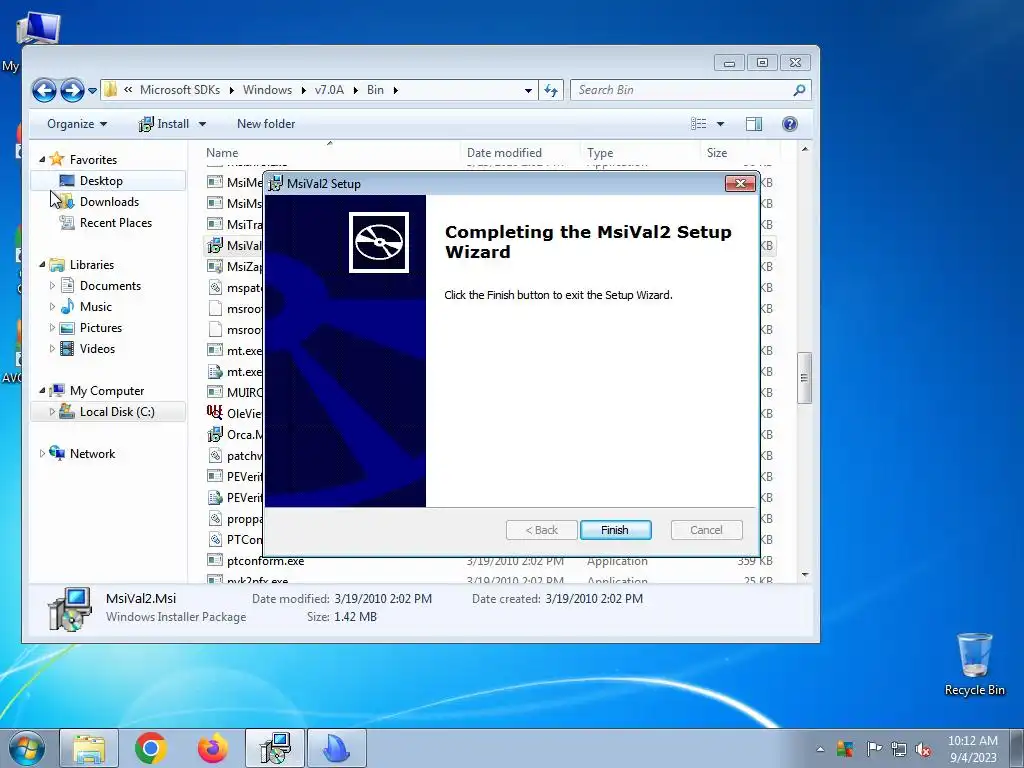Select the Orca.Msi installer icon
Image resolution: width=1024 pixels, height=768 pixels.
(215, 434)
